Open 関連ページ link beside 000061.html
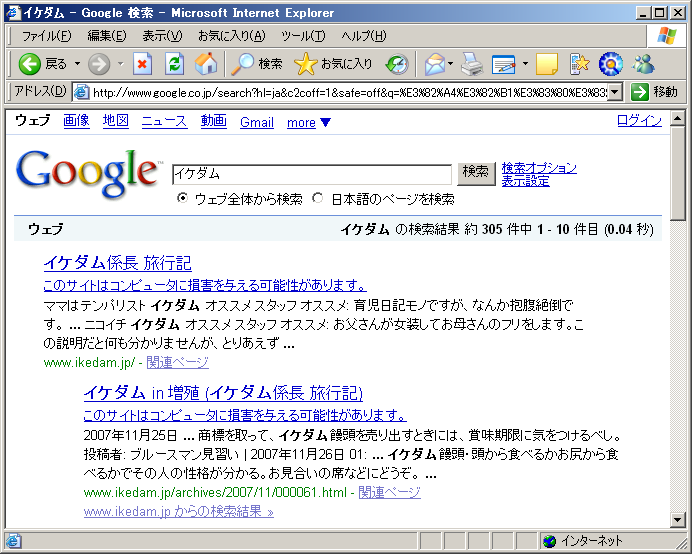This screenshot has width=692, height=554. (x=390, y=492)
